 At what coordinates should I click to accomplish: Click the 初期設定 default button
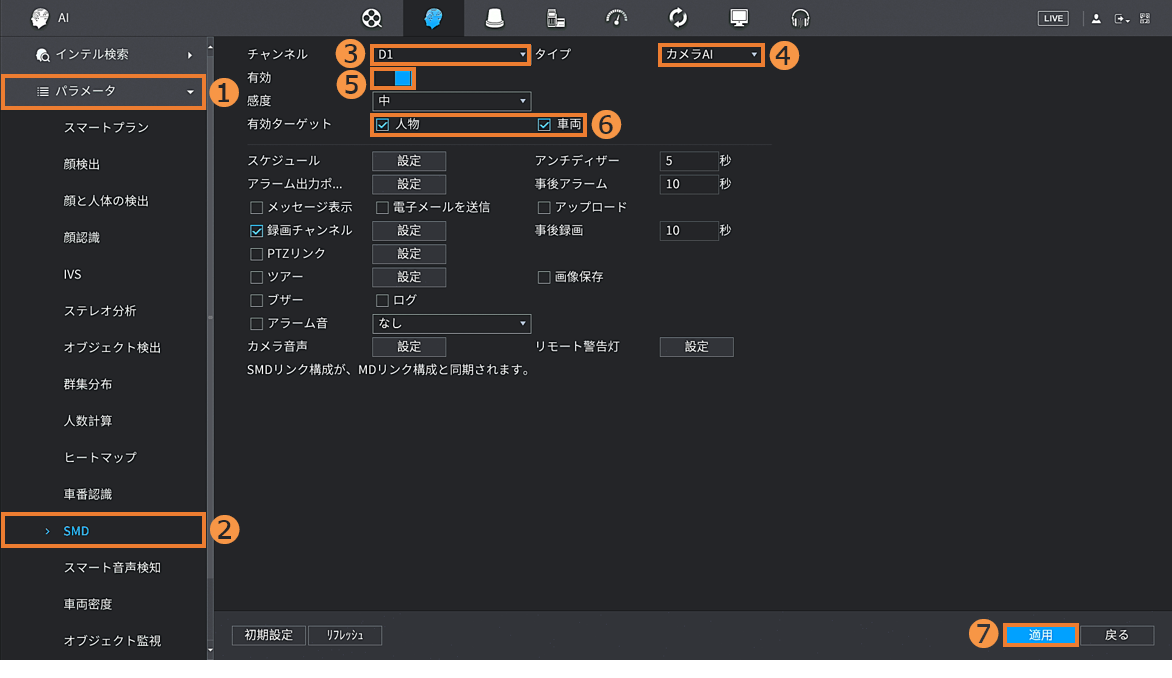click(268, 635)
